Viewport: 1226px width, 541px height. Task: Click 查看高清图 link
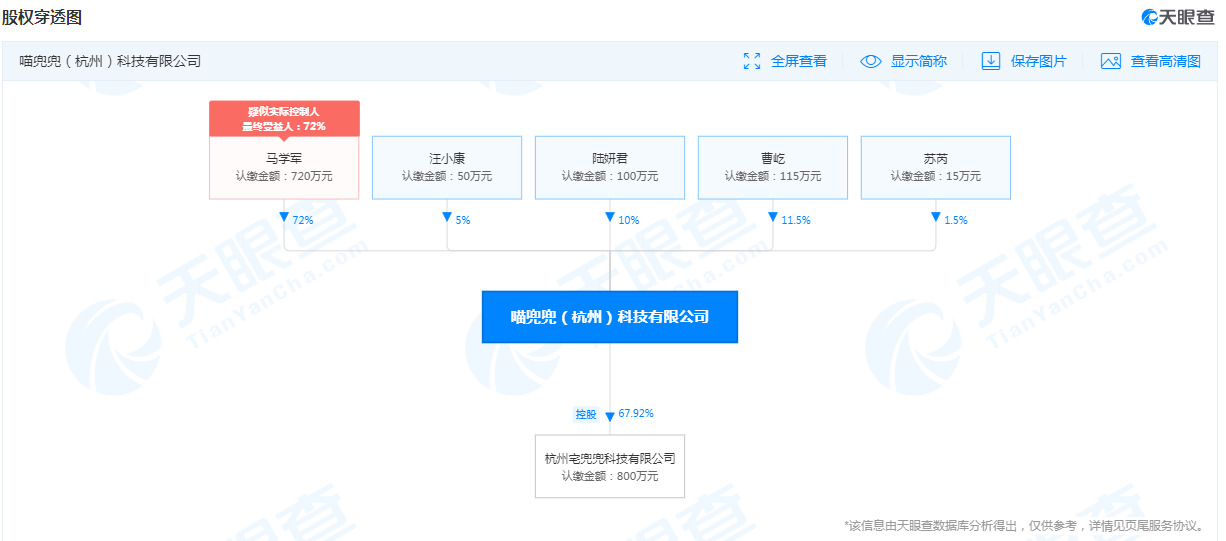click(1165, 61)
